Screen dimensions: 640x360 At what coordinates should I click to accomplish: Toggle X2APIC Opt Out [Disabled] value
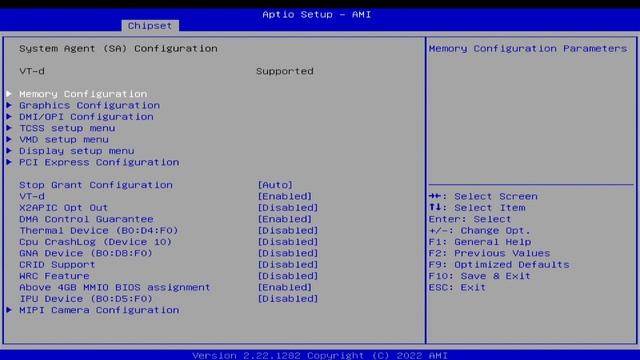(288, 208)
